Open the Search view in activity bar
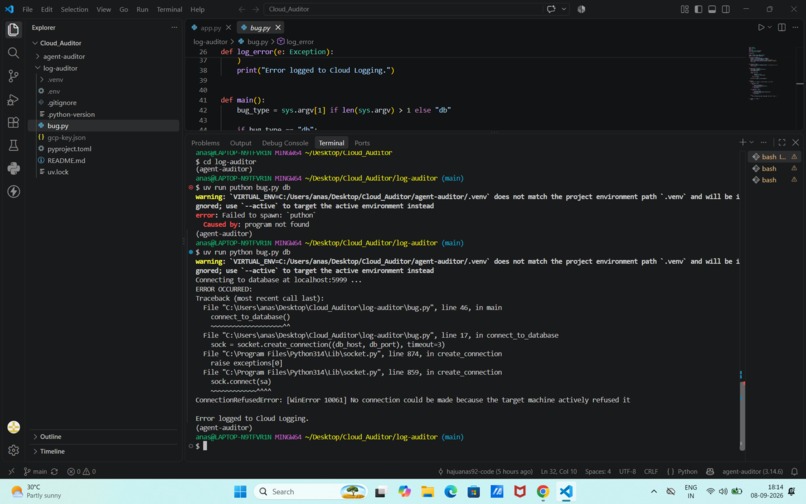 13,53
